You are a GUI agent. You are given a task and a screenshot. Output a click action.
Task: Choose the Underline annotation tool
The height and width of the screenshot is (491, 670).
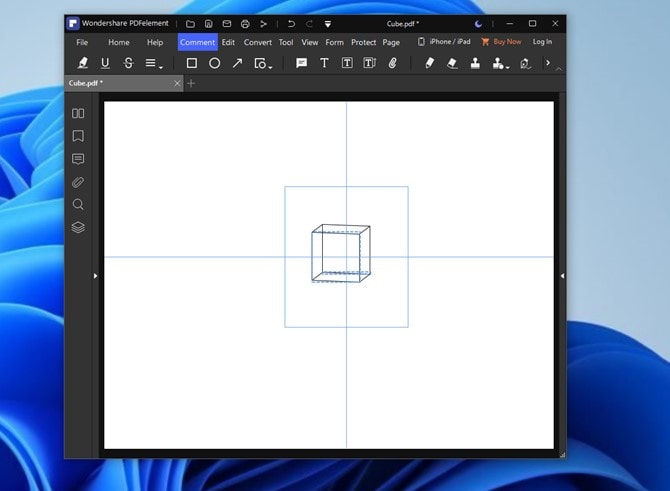[105, 63]
